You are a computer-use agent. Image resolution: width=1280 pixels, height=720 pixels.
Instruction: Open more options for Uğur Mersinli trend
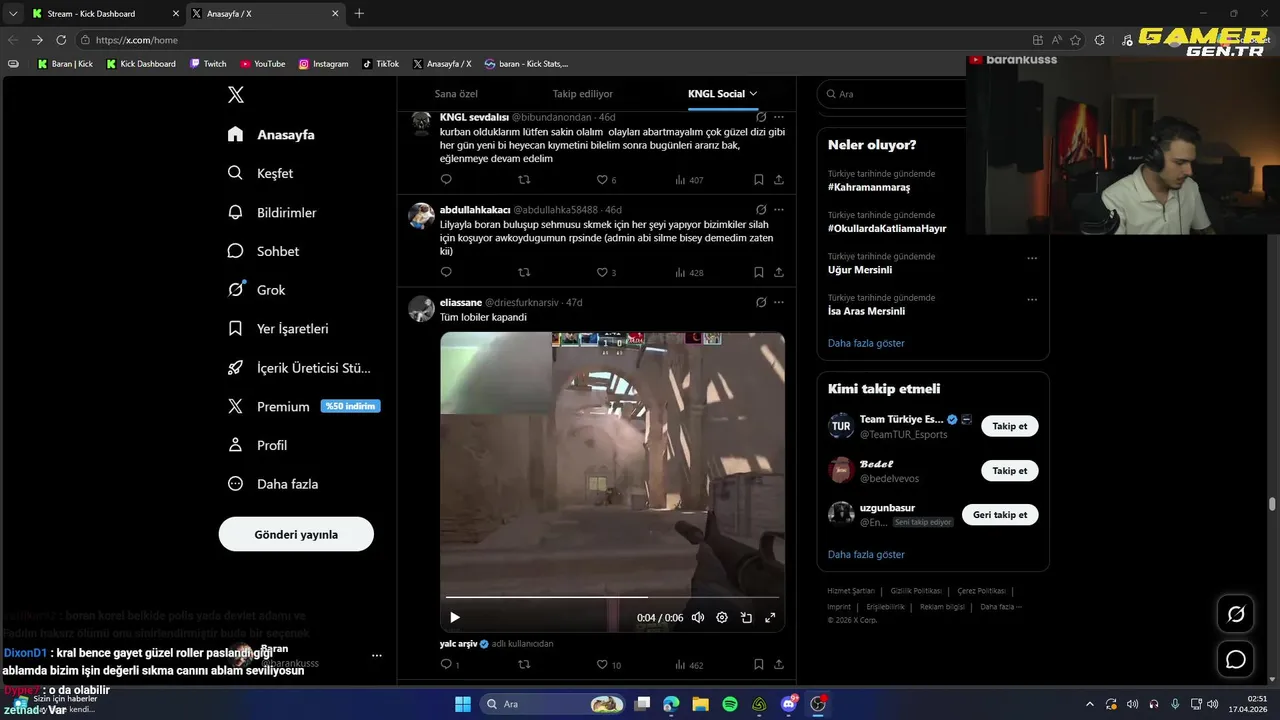pos(1032,258)
